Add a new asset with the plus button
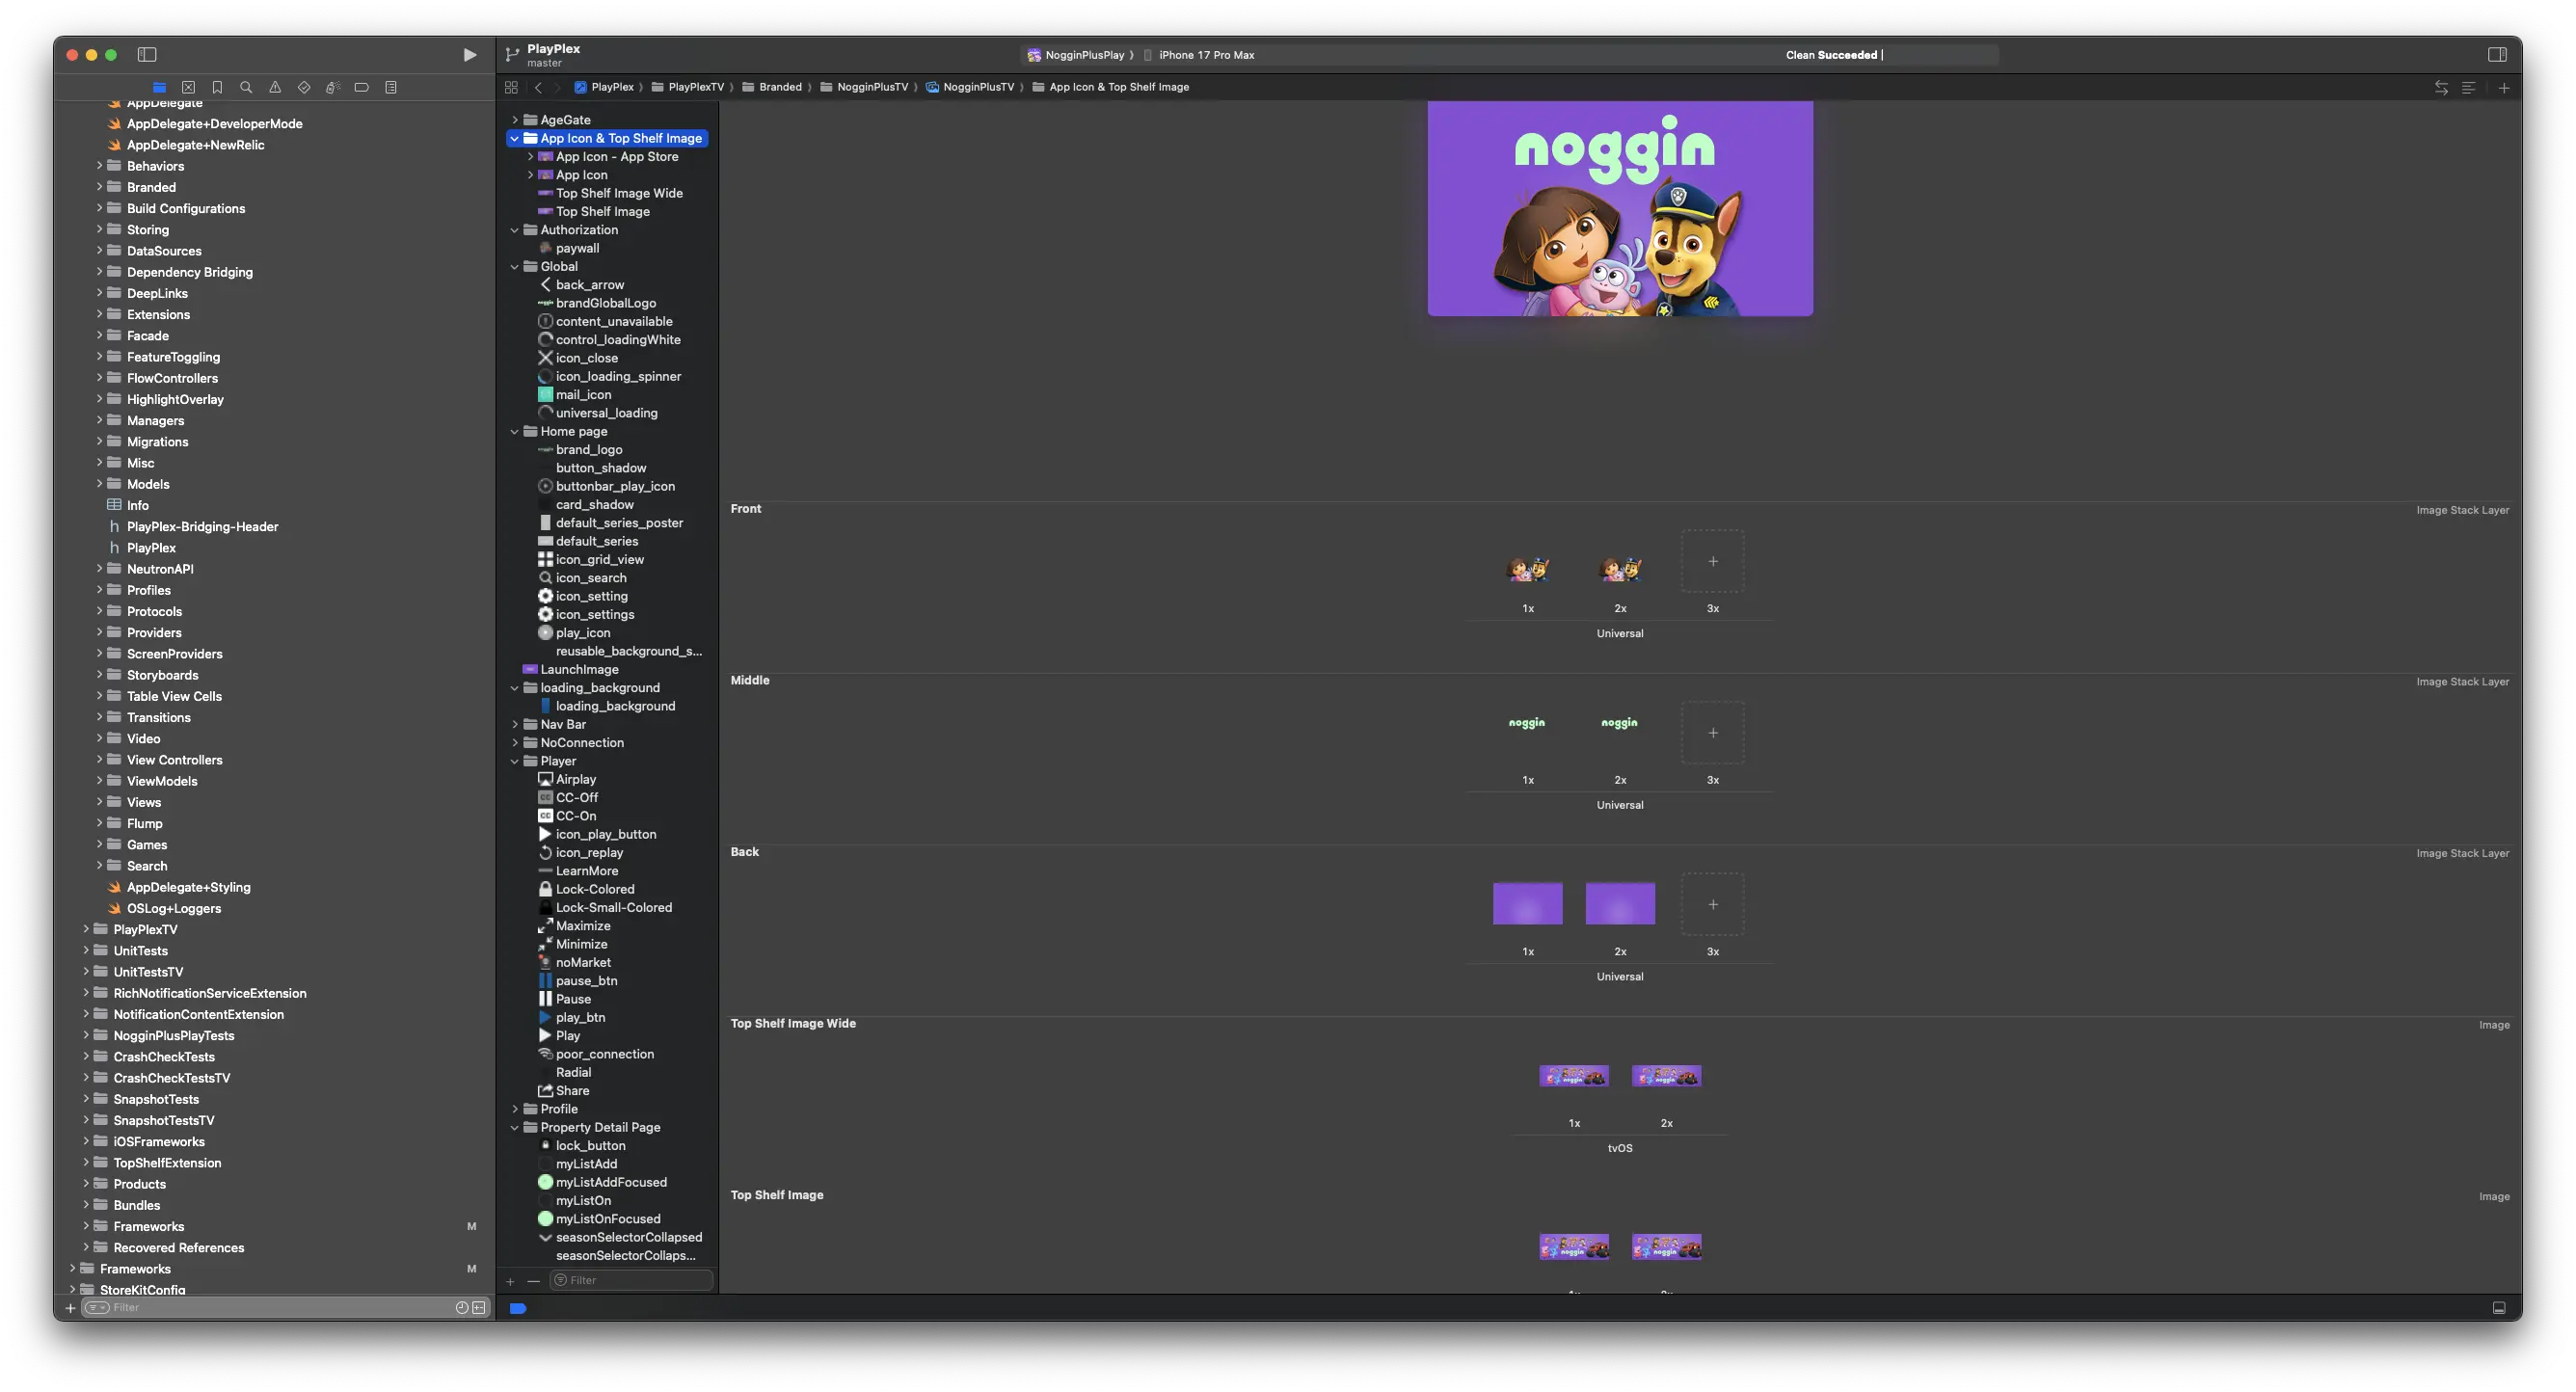 point(511,1281)
